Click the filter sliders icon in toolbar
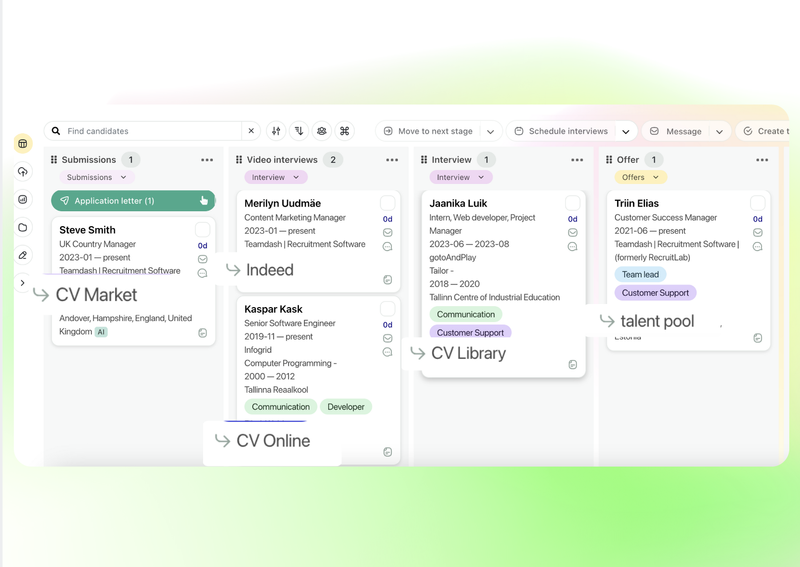This screenshot has height=567, width=800. pos(277,131)
